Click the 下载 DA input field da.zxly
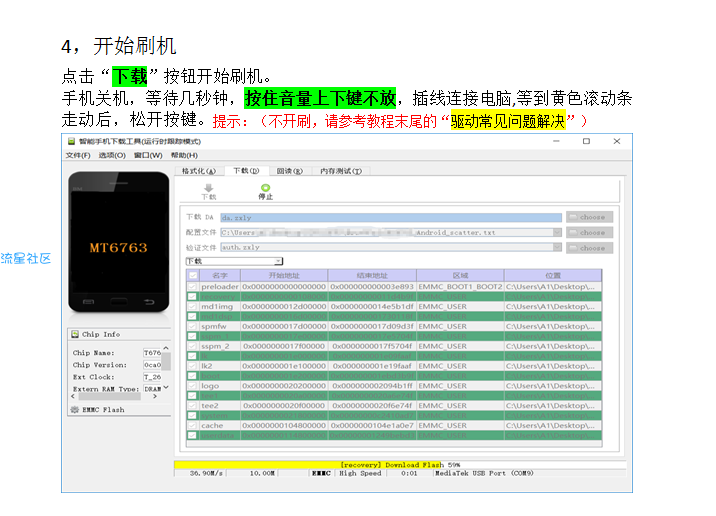 tap(391, 218)
